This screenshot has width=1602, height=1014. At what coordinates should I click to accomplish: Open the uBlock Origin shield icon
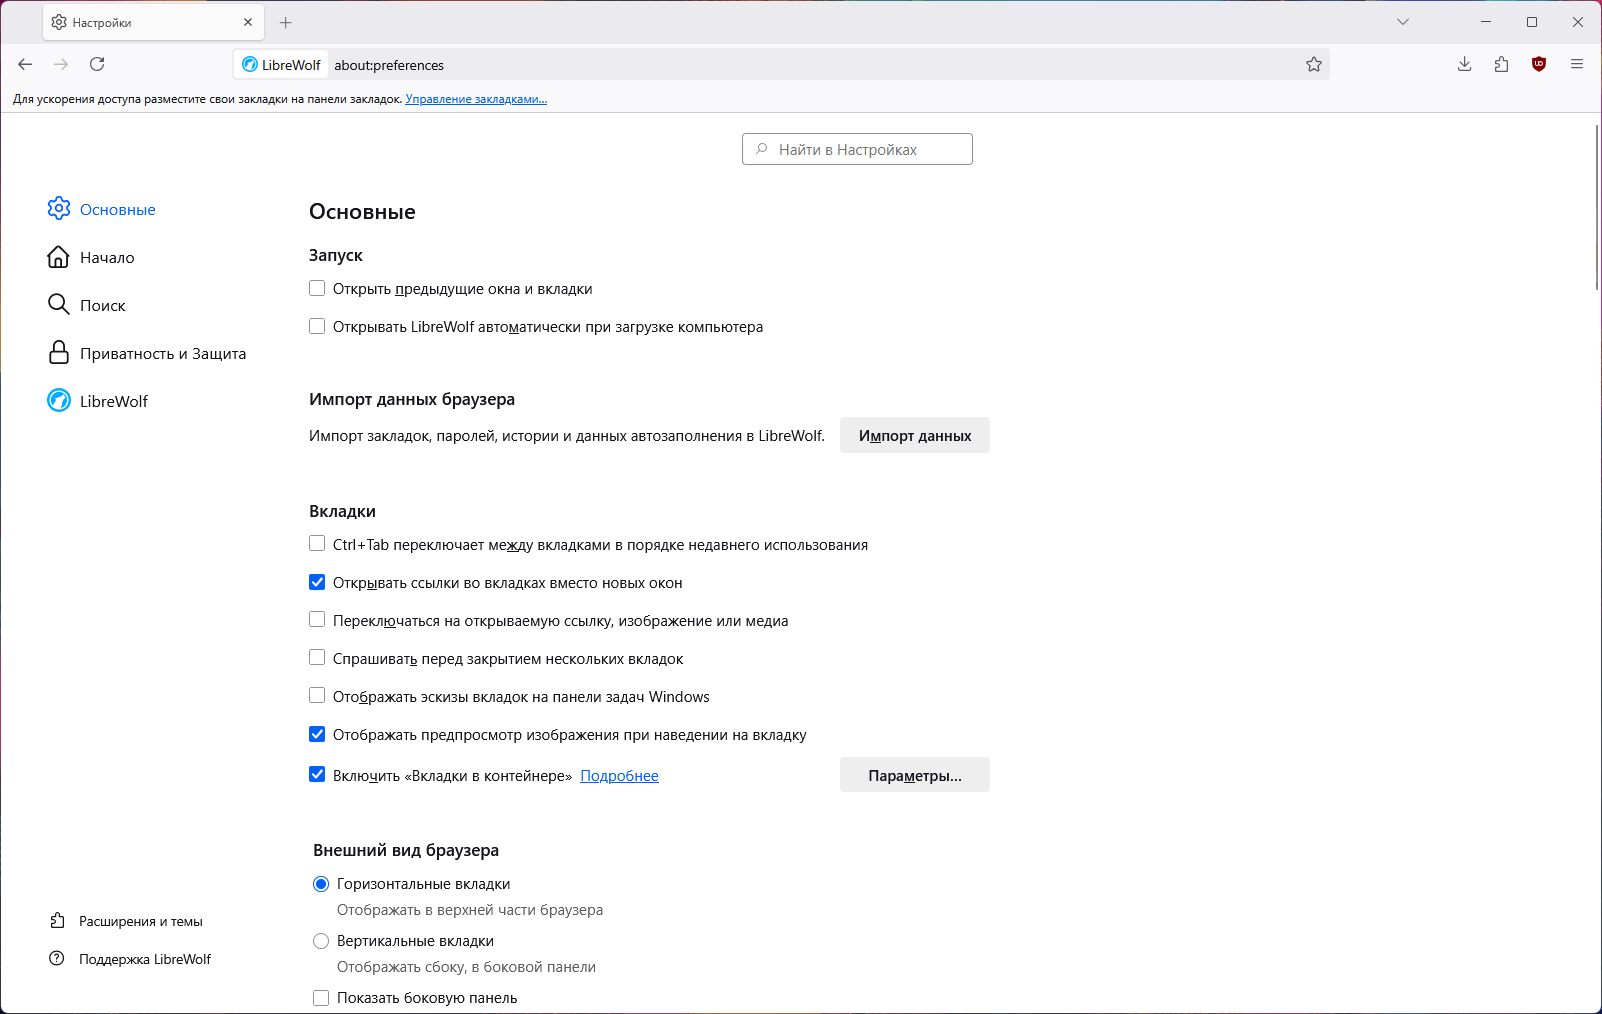(1539, 64)
